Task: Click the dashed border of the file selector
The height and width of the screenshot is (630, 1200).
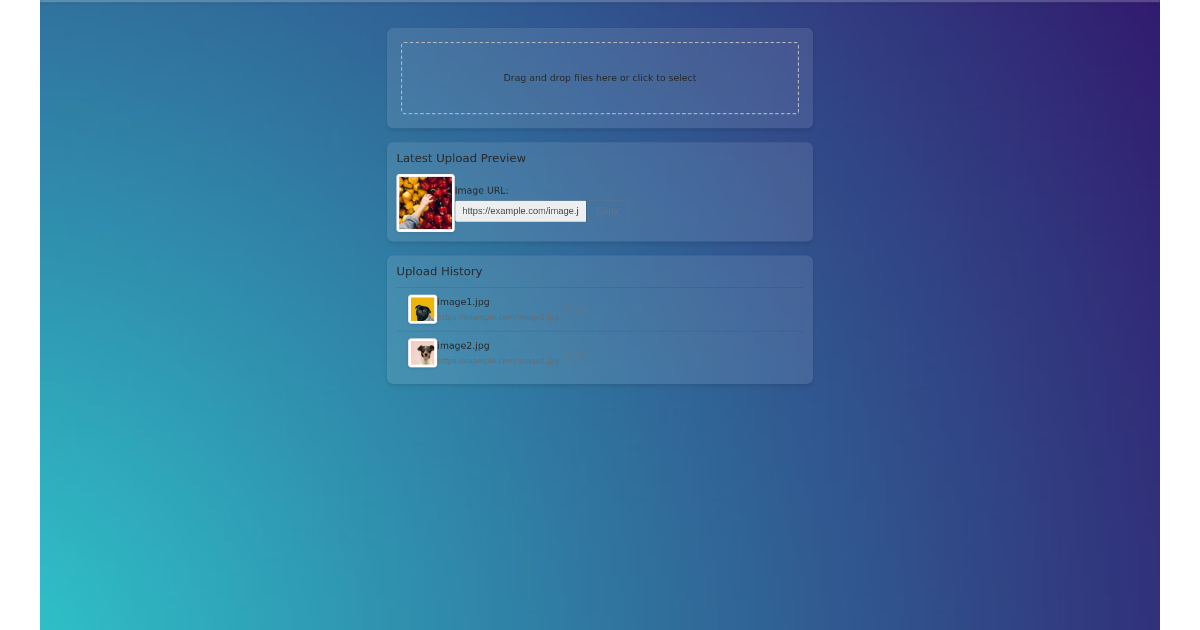Action: click(x=600, y=41)
